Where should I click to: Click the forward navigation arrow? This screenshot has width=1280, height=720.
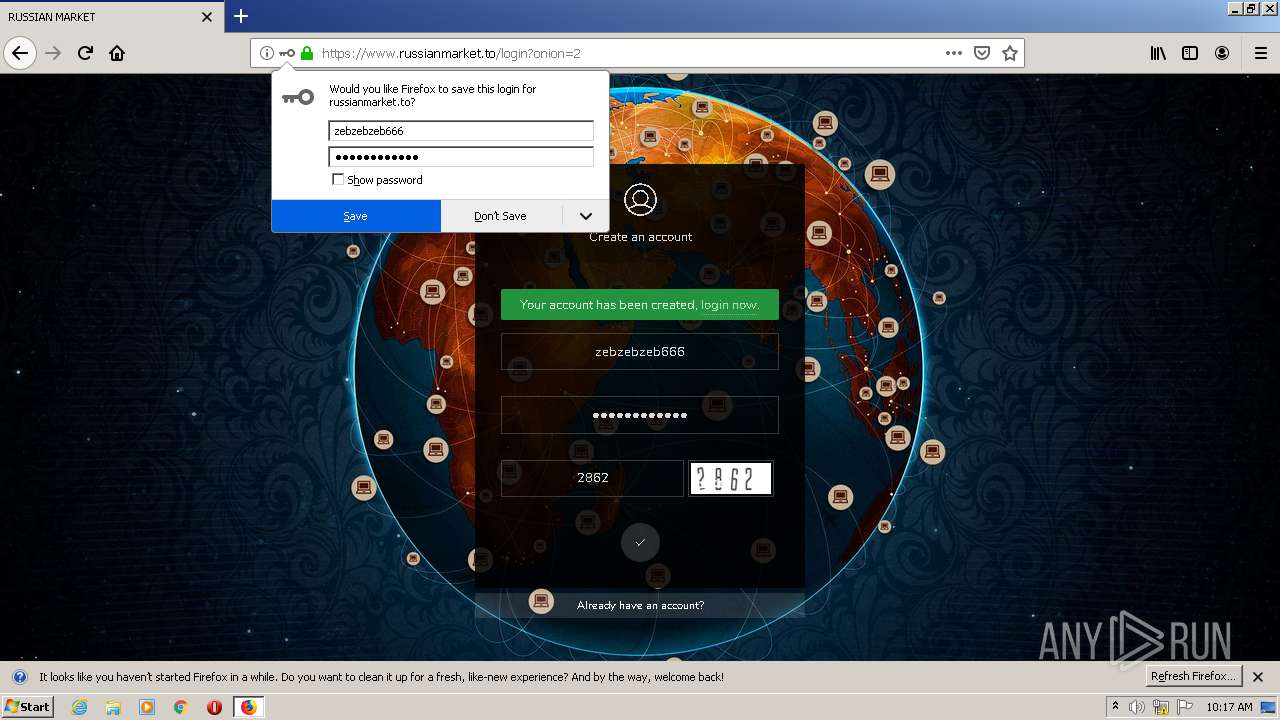53,53
